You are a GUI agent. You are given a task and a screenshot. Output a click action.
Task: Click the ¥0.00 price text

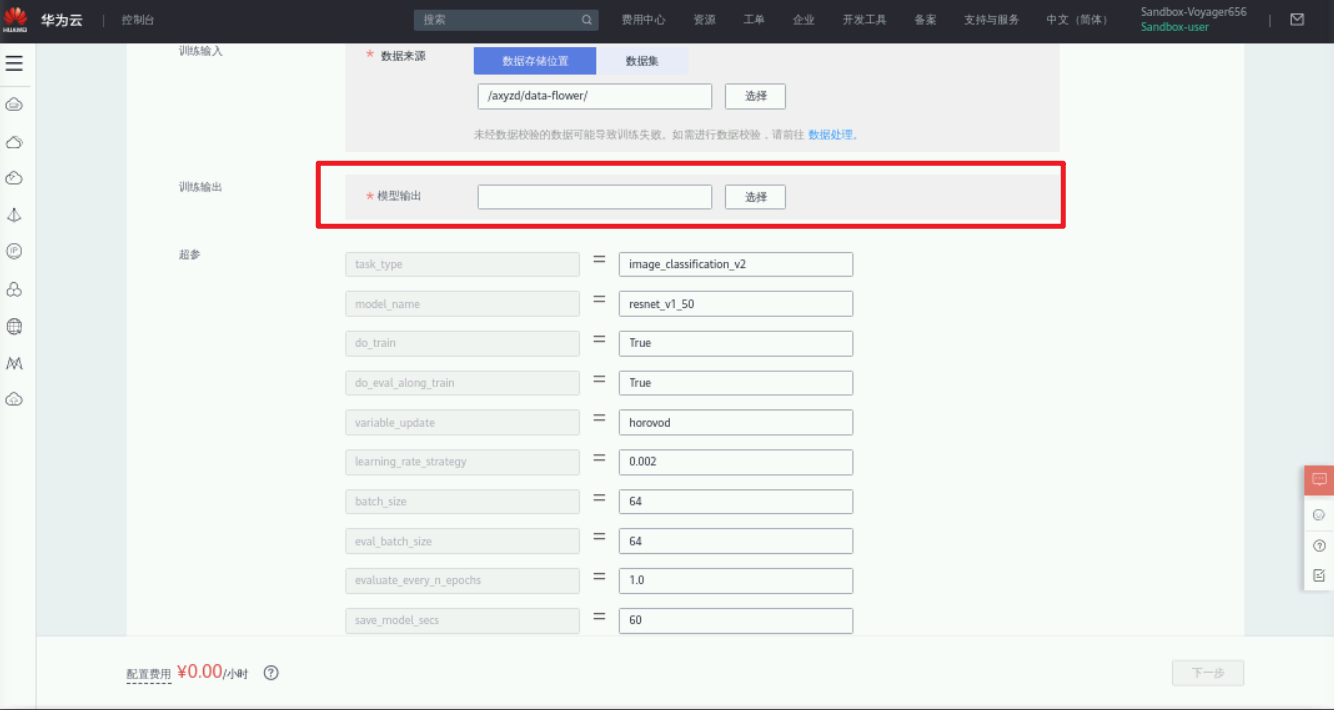pos(200,672)
